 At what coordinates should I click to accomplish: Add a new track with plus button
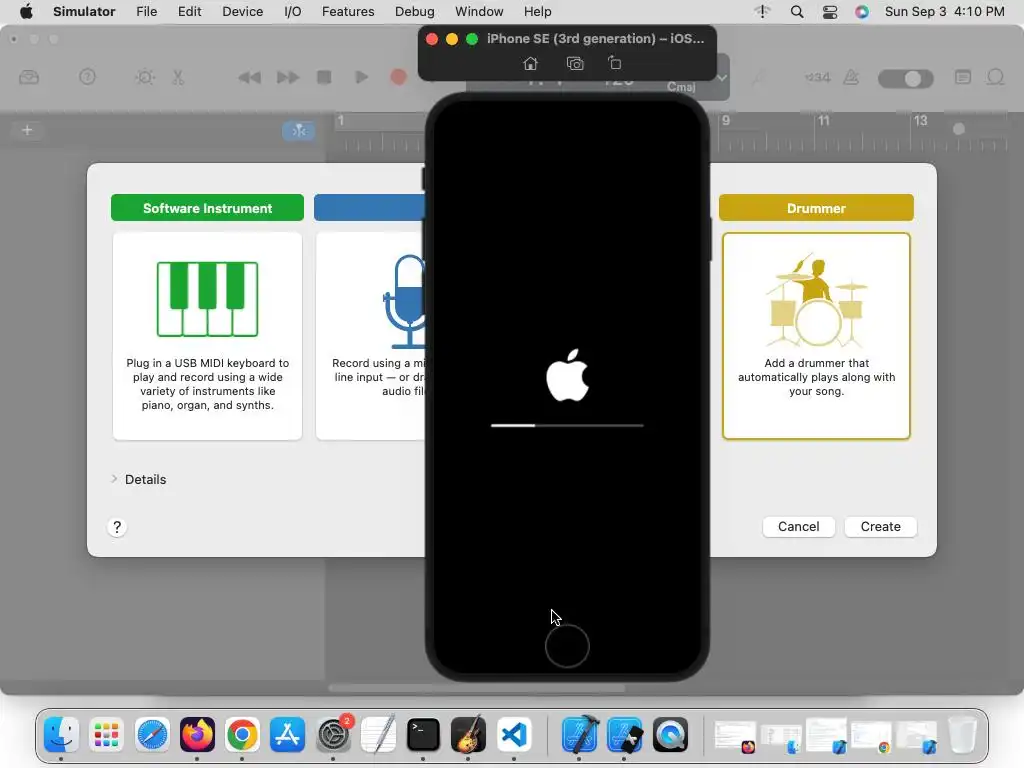27,130
